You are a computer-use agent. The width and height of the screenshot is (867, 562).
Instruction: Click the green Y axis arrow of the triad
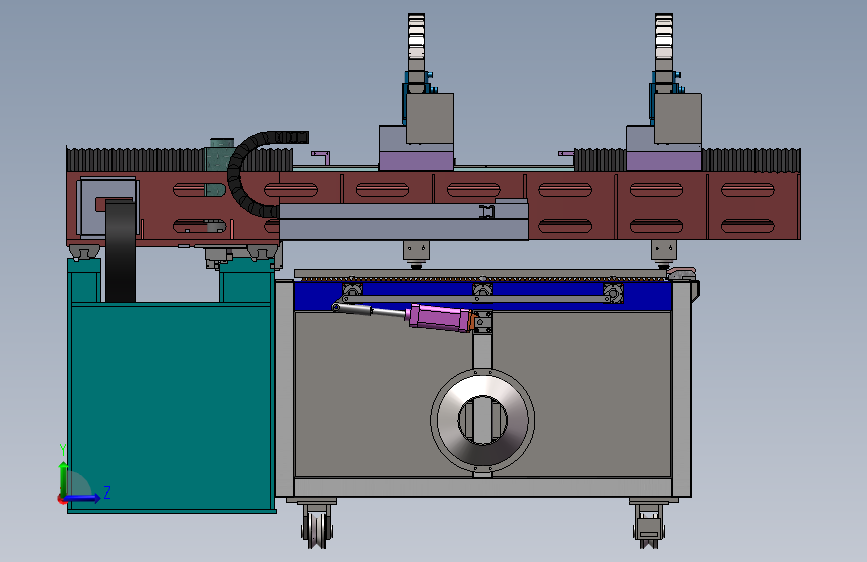[x=64, y=479]
